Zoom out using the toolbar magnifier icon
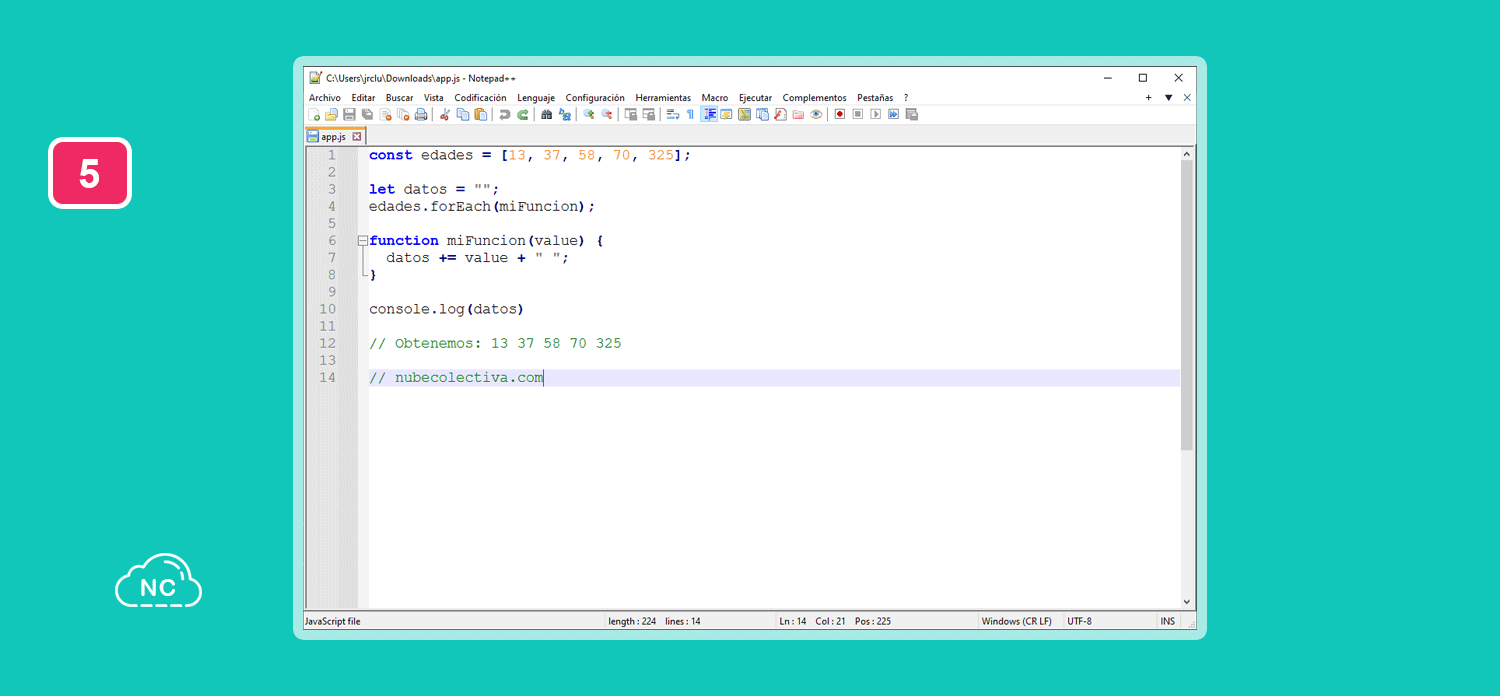 [x=607, y=114]
